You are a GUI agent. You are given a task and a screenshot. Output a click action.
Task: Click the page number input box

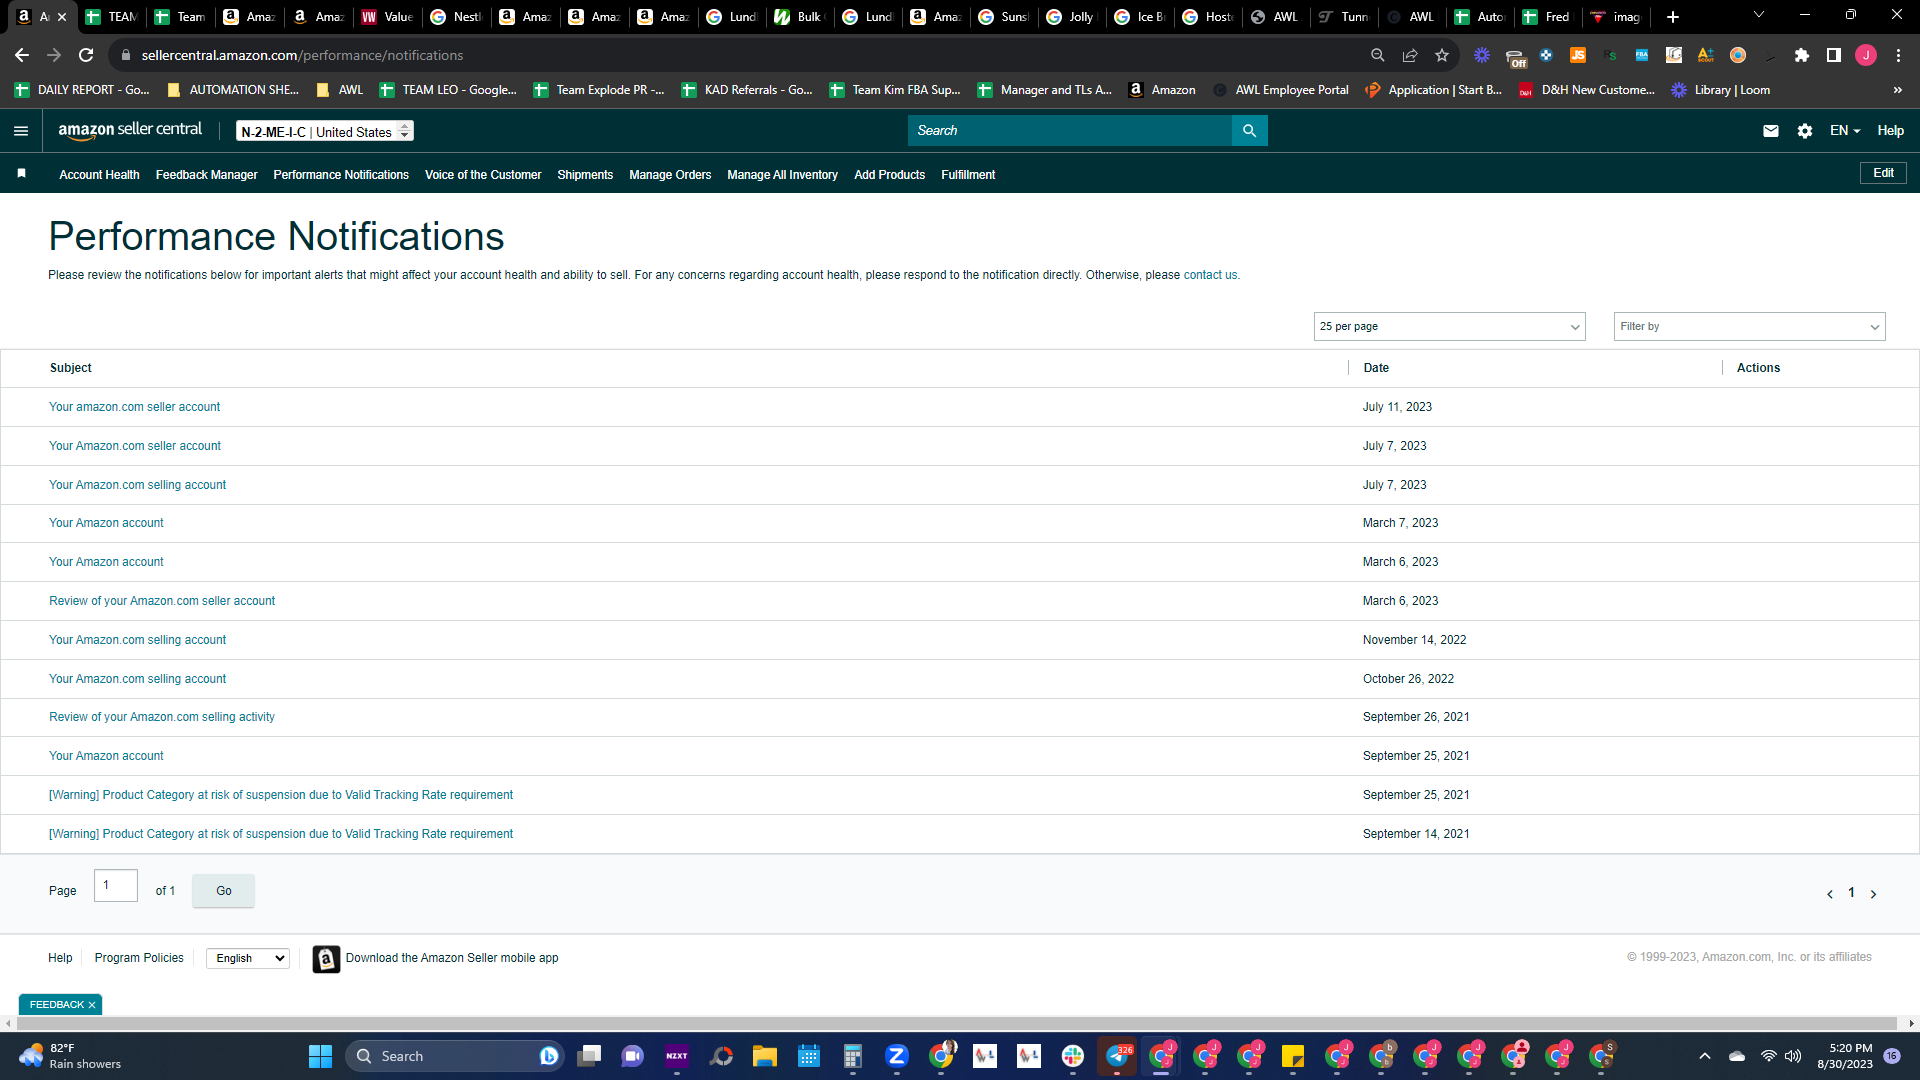[116, 886]
